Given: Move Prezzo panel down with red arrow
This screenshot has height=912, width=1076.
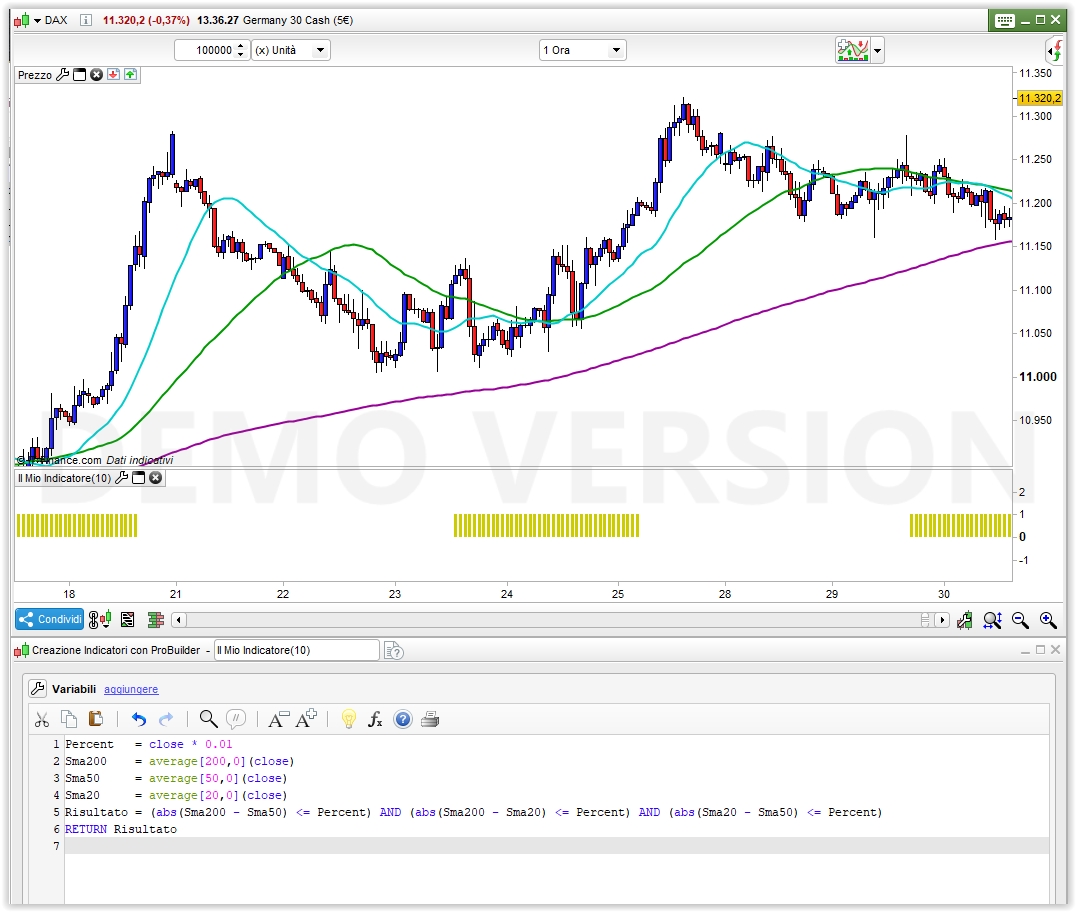Looking at the screenshot, I should tap(113, 75).
